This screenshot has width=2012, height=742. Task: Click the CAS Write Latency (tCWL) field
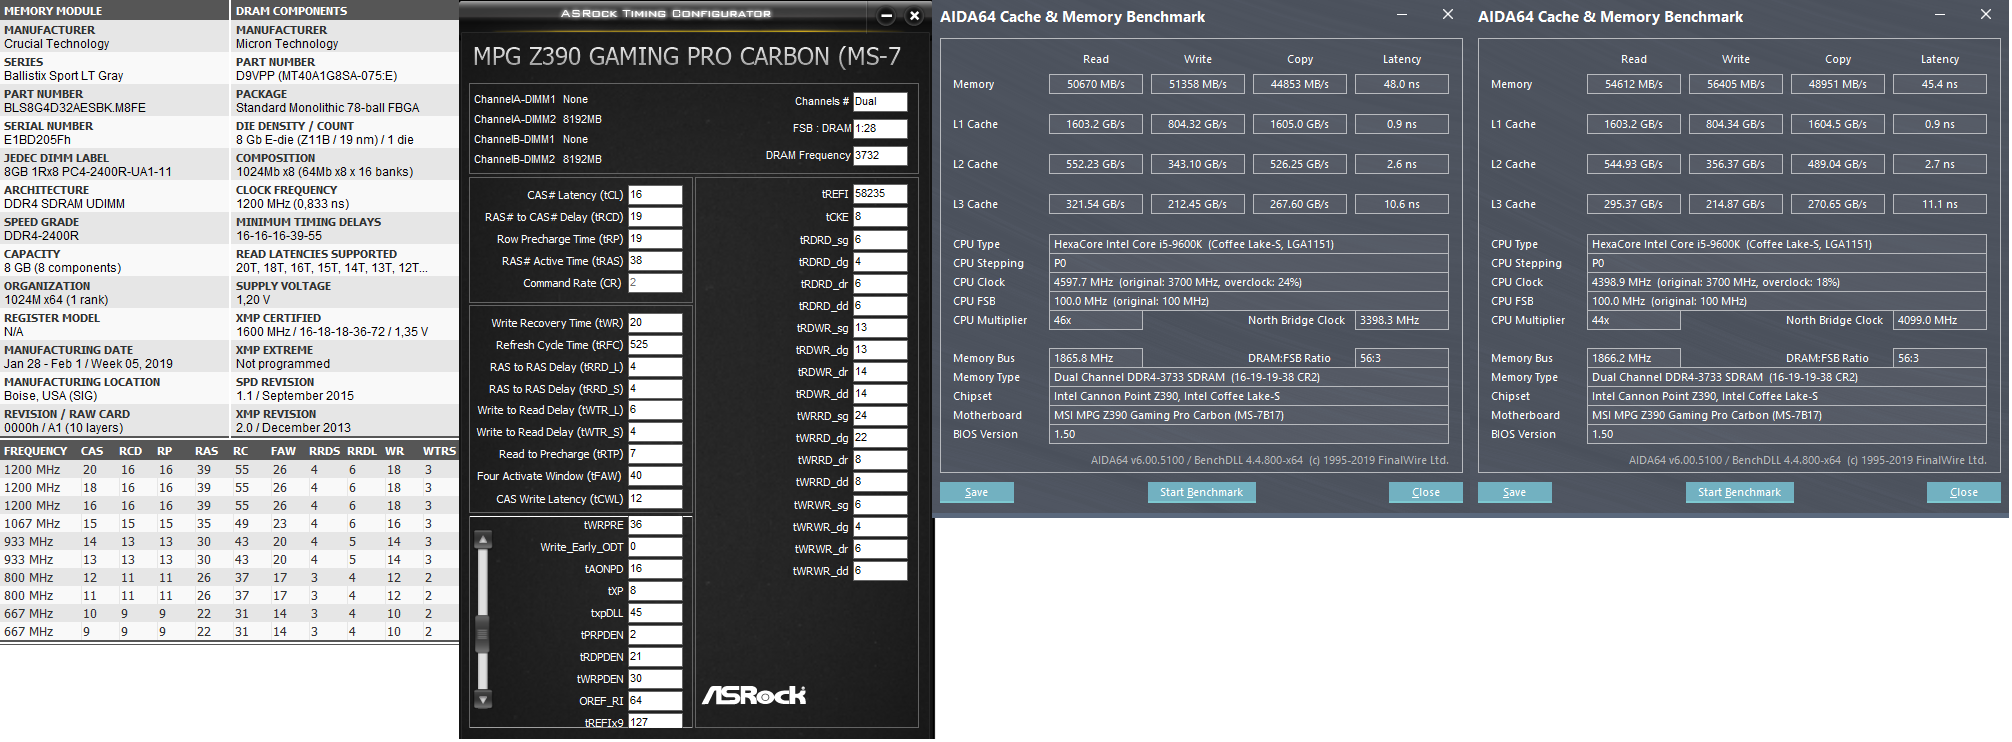tap(655, 499)
